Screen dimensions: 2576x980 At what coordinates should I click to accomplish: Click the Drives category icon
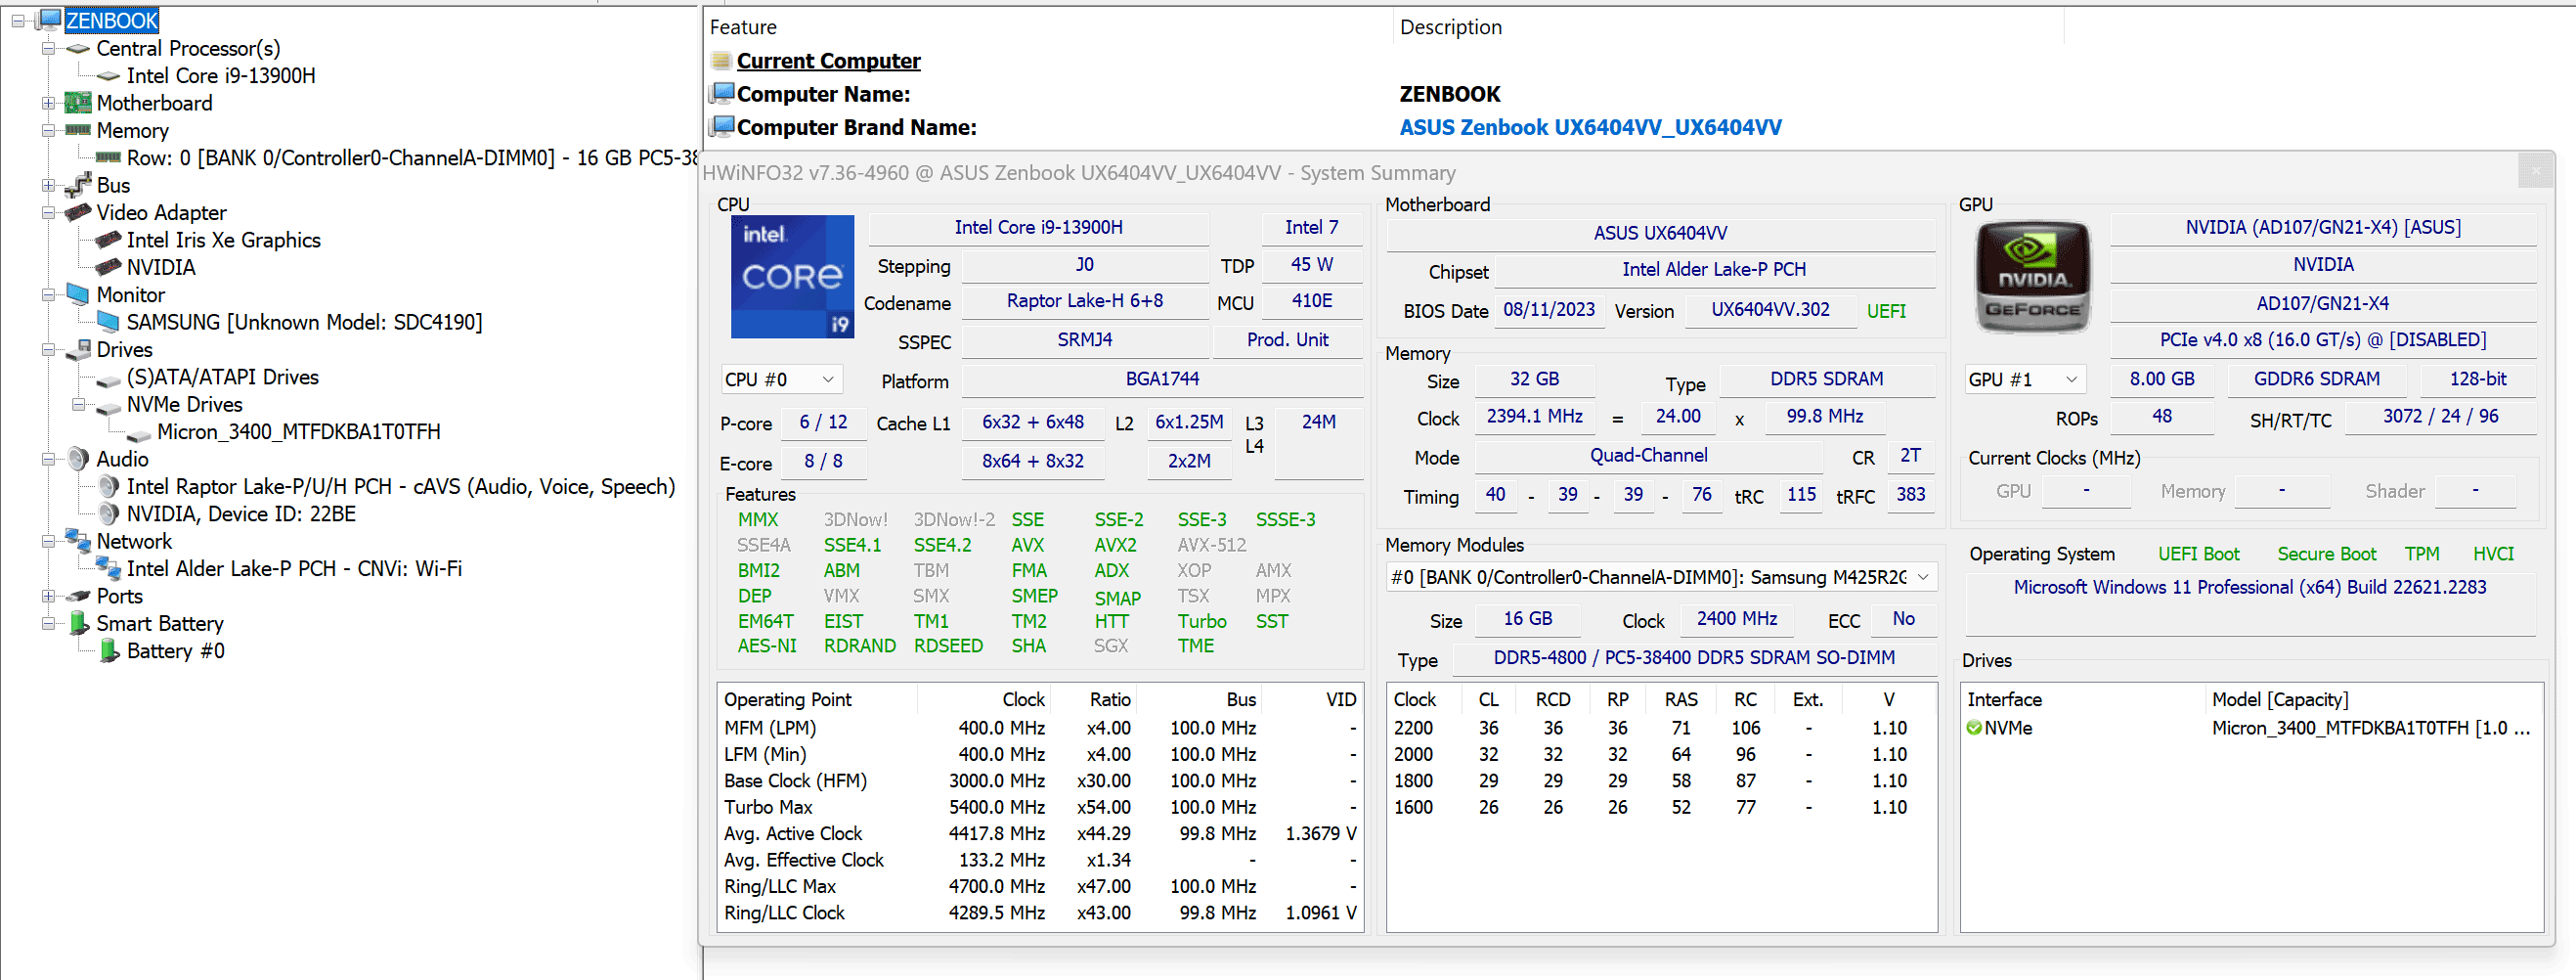click(78, 350)
